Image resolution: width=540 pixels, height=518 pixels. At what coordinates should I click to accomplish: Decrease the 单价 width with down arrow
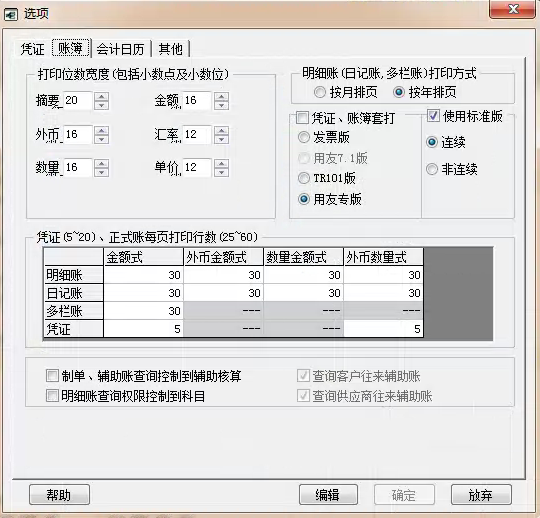click(221, 172)
